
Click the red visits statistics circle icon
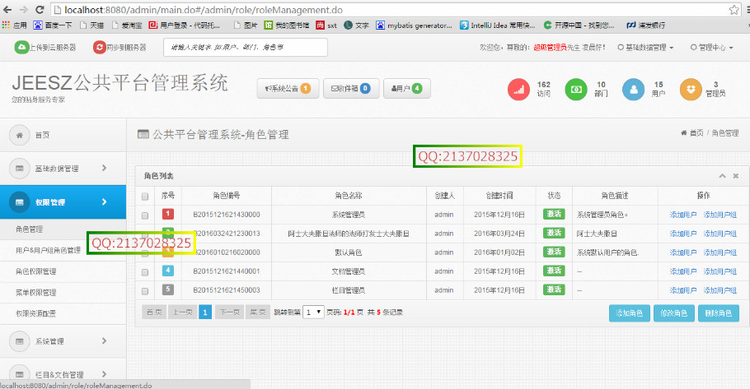[518, 89]
